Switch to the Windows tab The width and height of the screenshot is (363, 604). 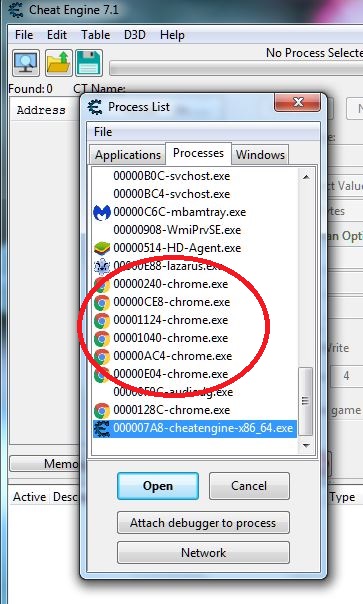tap(260, 155)
